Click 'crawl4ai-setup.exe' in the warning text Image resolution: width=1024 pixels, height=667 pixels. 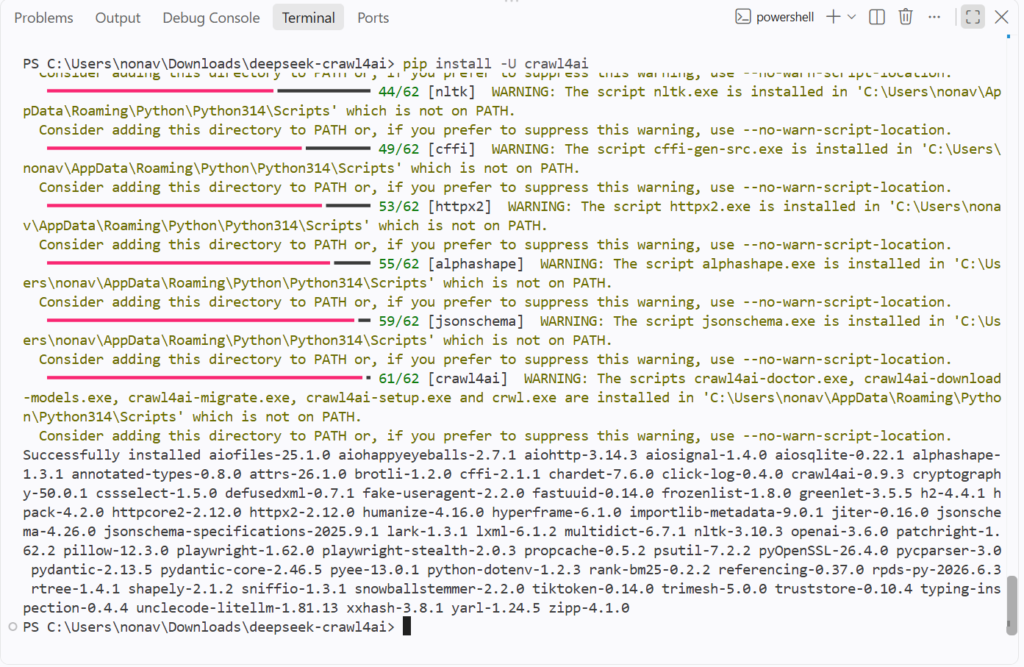coord(379,398)
